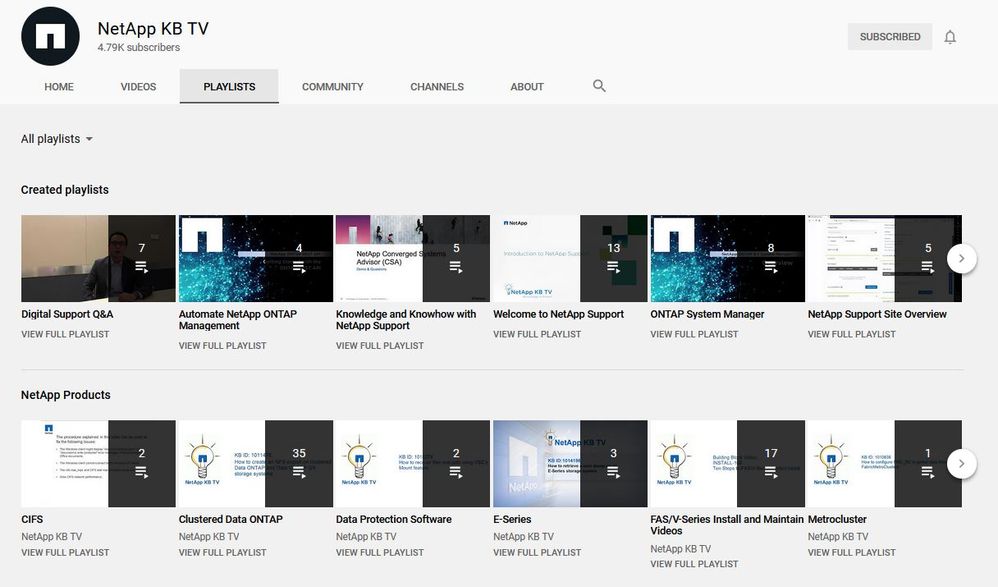Go to the HOME tab
Image resolution: width=998 pixels, height=587 pixels.
tap(59, 87)
